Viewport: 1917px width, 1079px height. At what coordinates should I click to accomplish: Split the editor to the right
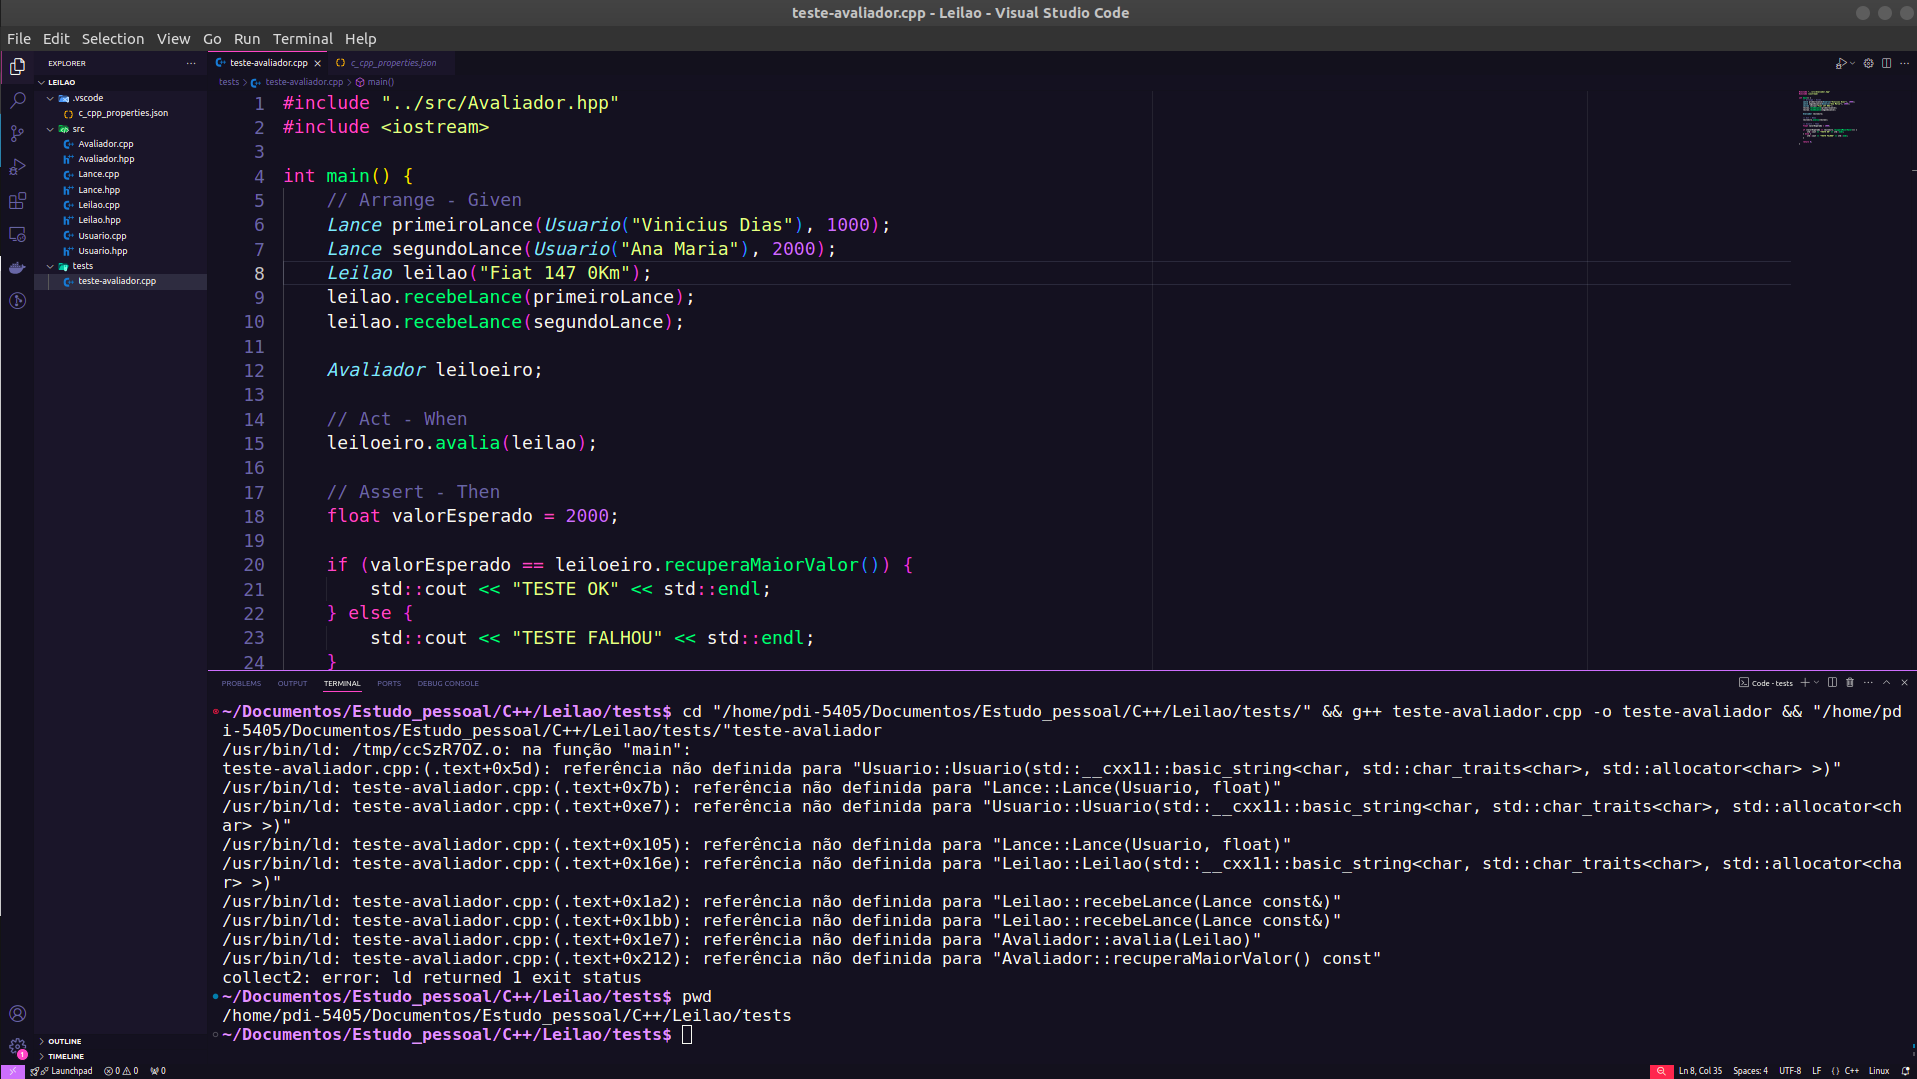1886,63
